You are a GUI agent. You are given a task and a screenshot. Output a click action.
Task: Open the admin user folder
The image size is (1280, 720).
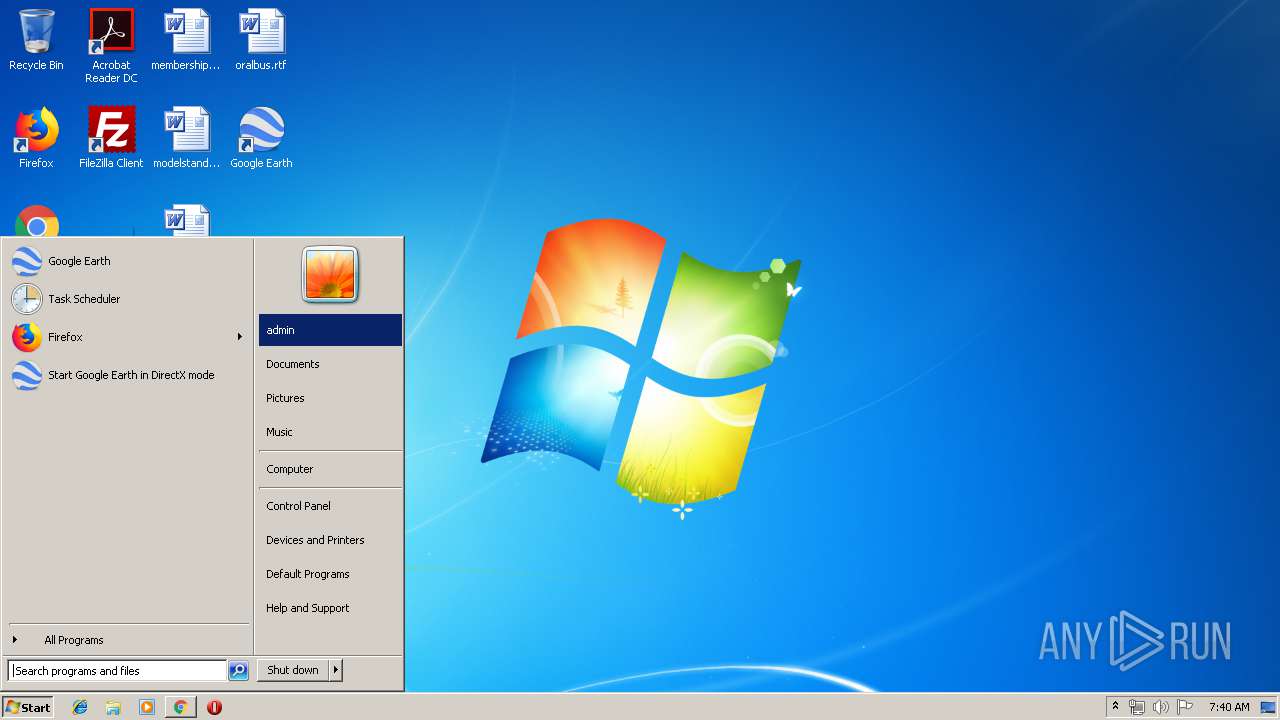[330, 330]
